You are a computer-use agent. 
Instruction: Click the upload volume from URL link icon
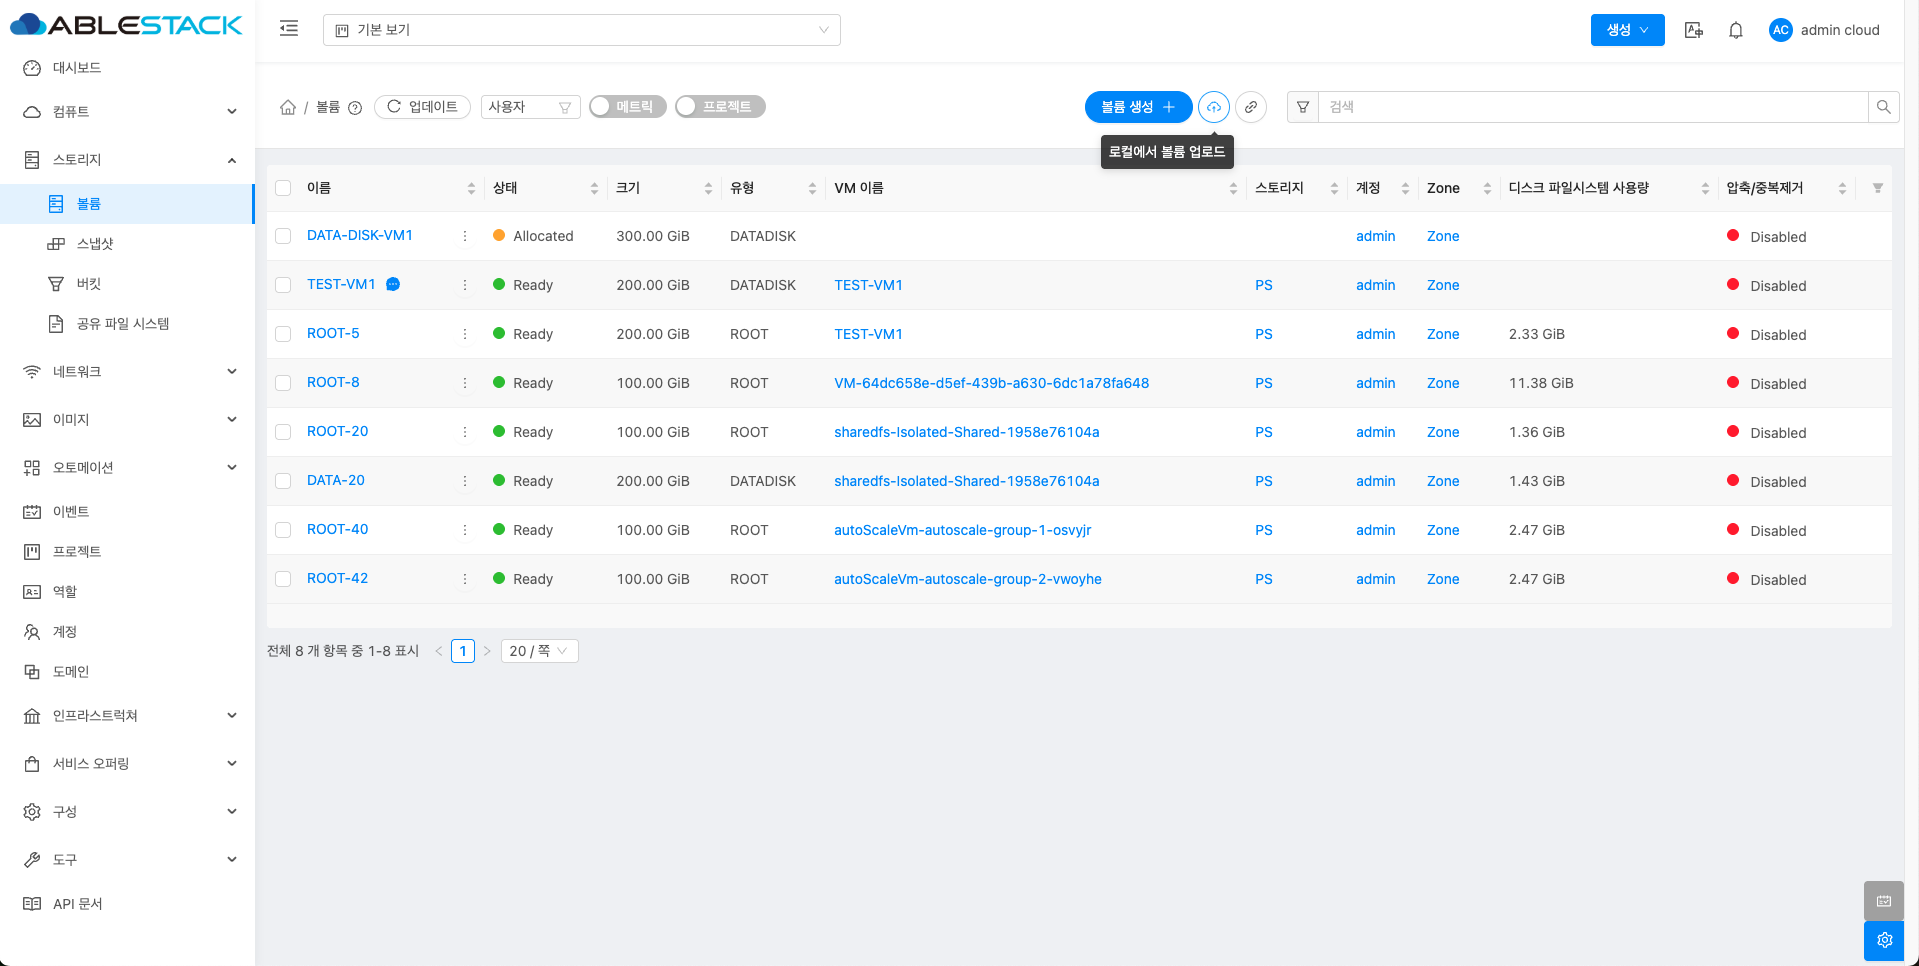(1250, 107)
